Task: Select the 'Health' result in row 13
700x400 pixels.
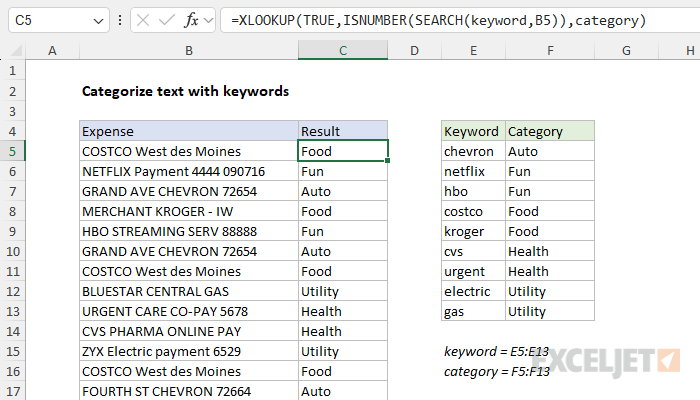Action: click(x=343, y=311)
